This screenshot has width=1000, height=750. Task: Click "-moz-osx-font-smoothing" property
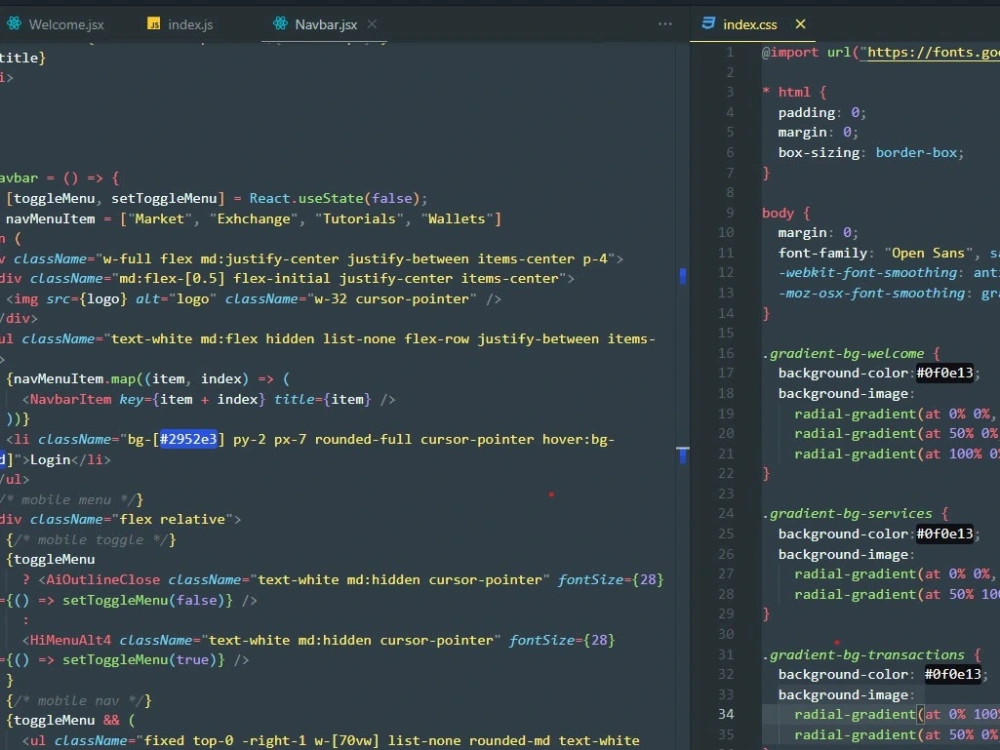(x=871, y=293)
